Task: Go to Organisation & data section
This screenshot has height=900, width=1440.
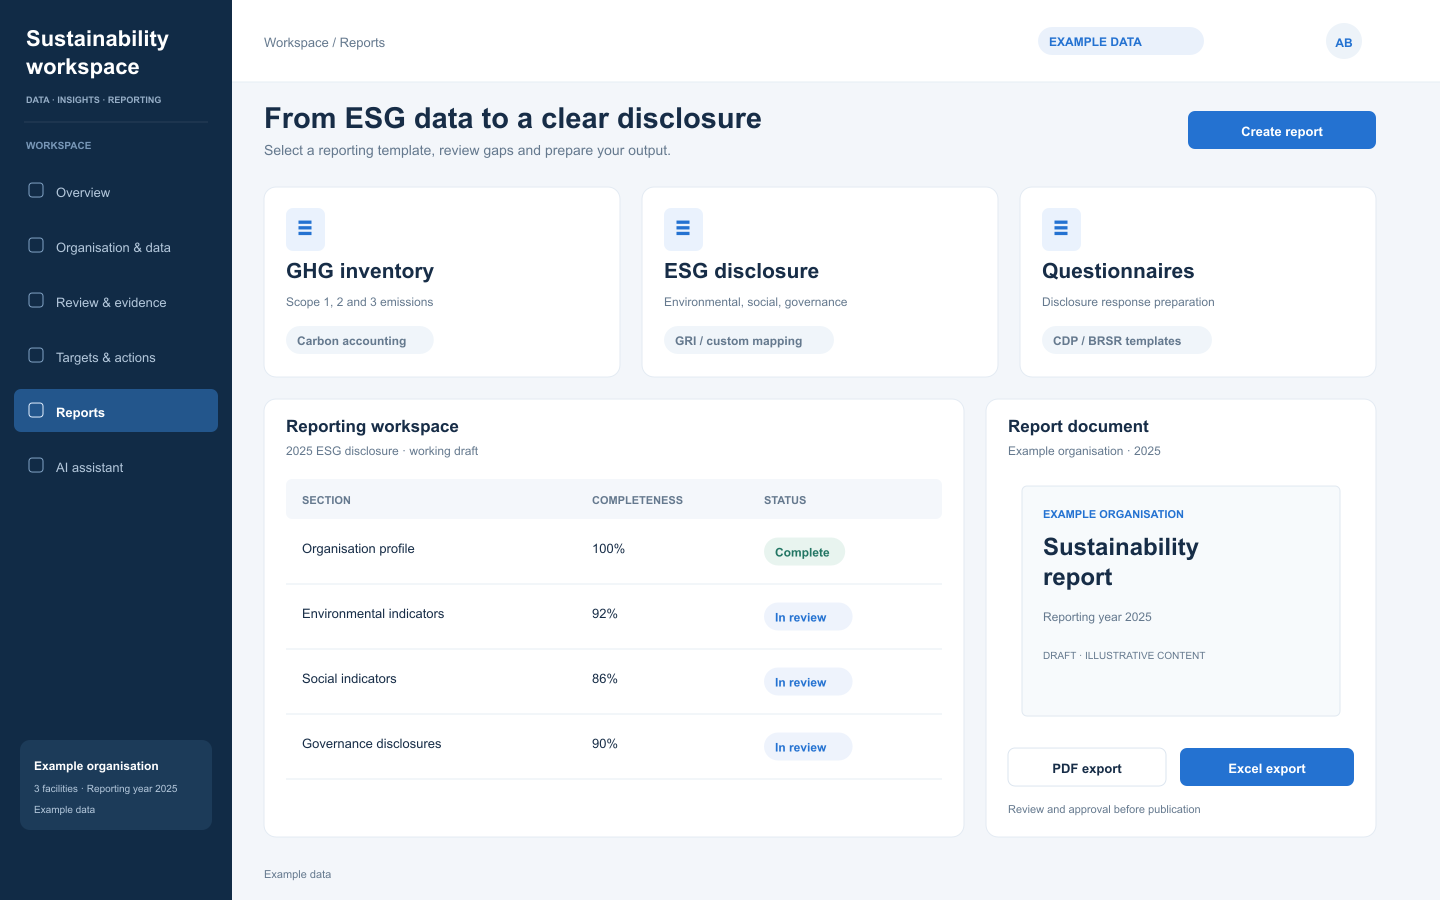Action: tap(116, 246)
